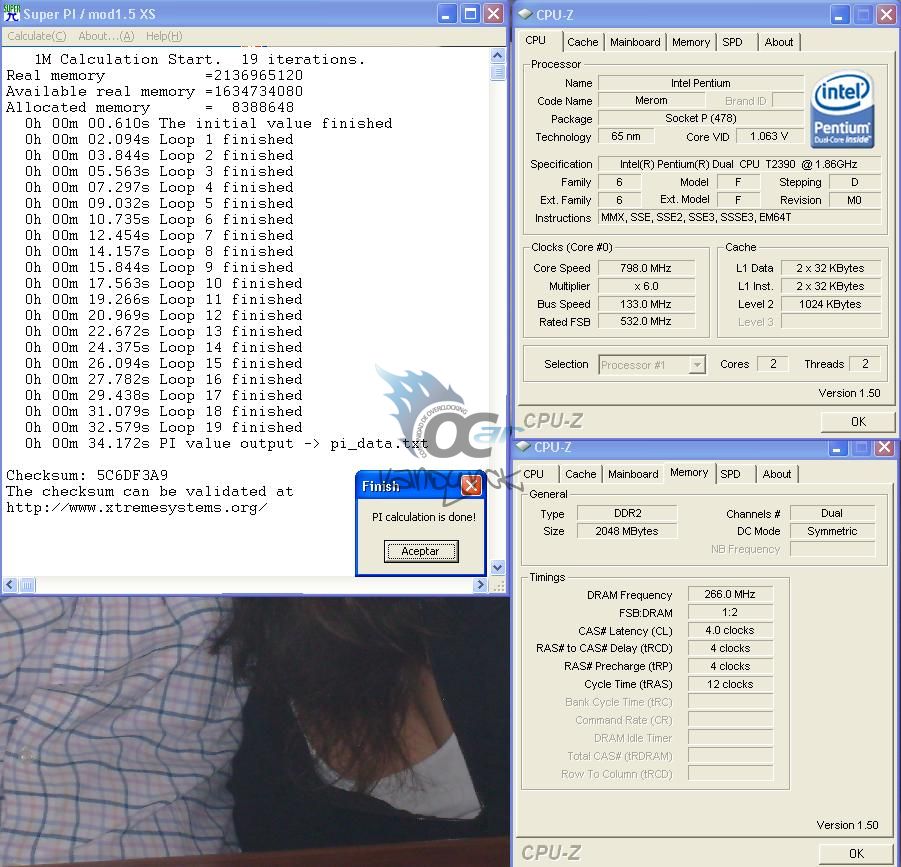Image resolution: width=901 pixels, height=867 pixels.
Task: Close the lower CPU-Z Memory window
Action: point(884,447)
